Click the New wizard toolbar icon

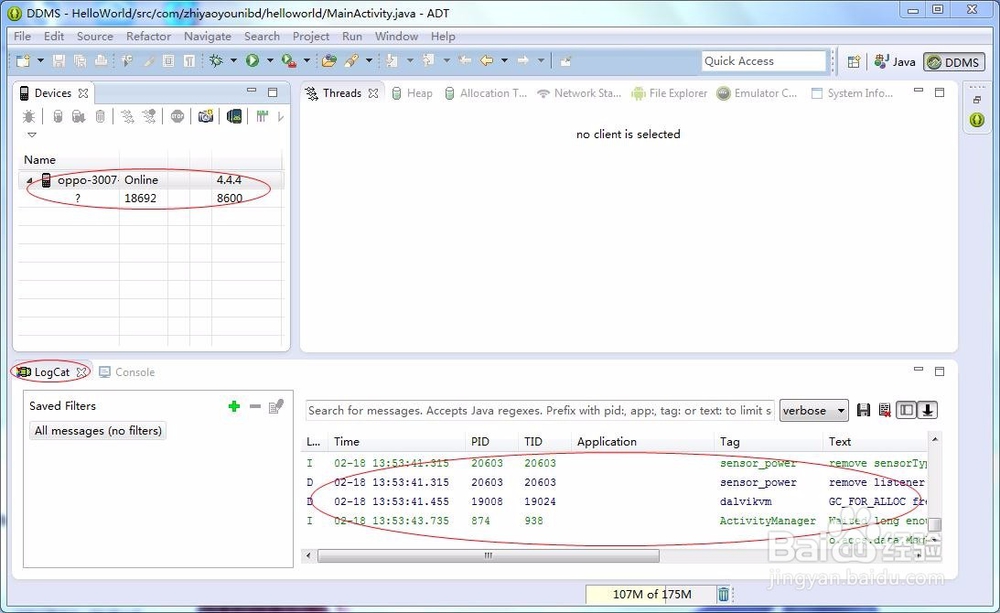(x=23, y=61)
